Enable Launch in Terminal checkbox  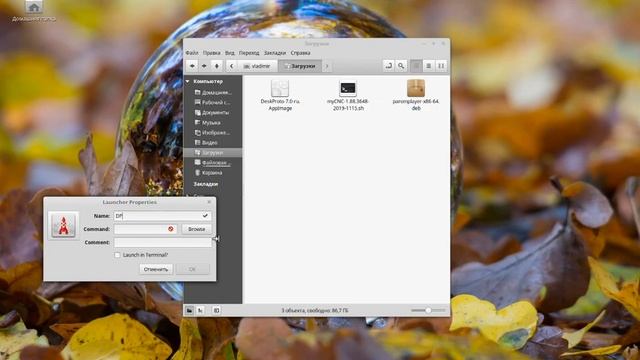(x=118, y=255)
